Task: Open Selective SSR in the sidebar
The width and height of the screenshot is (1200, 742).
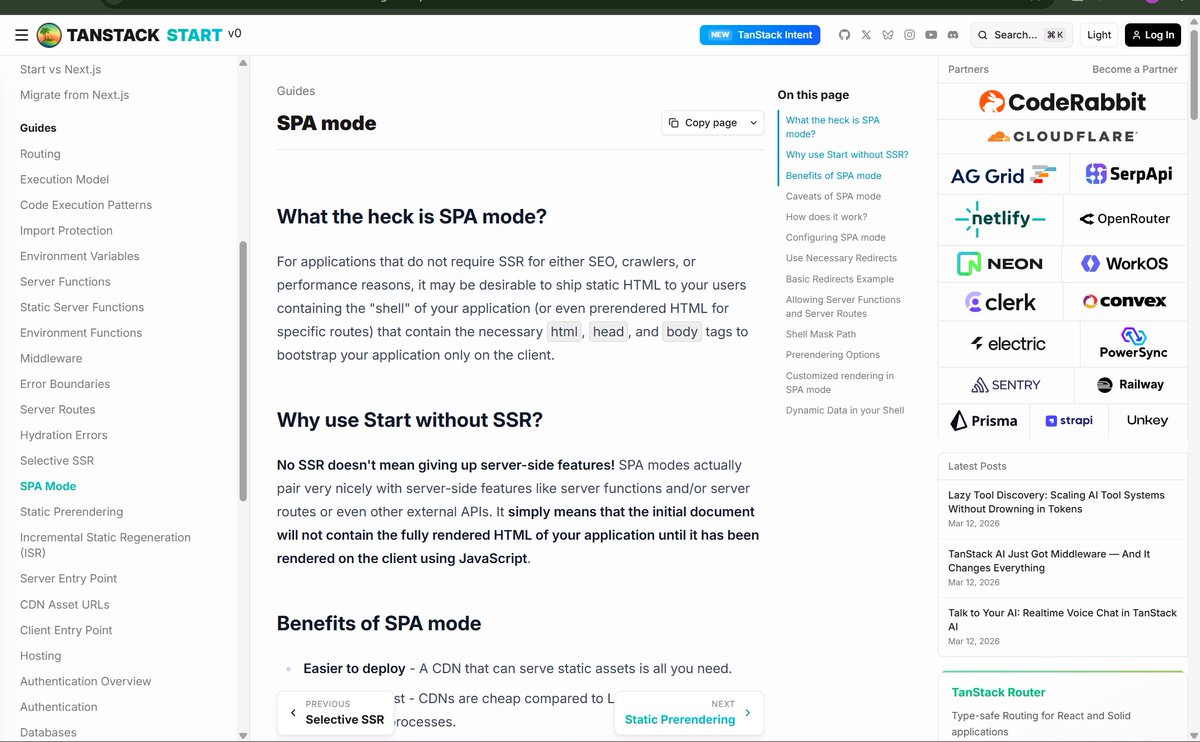Action: pyautogui.click(x=57, y=461)
